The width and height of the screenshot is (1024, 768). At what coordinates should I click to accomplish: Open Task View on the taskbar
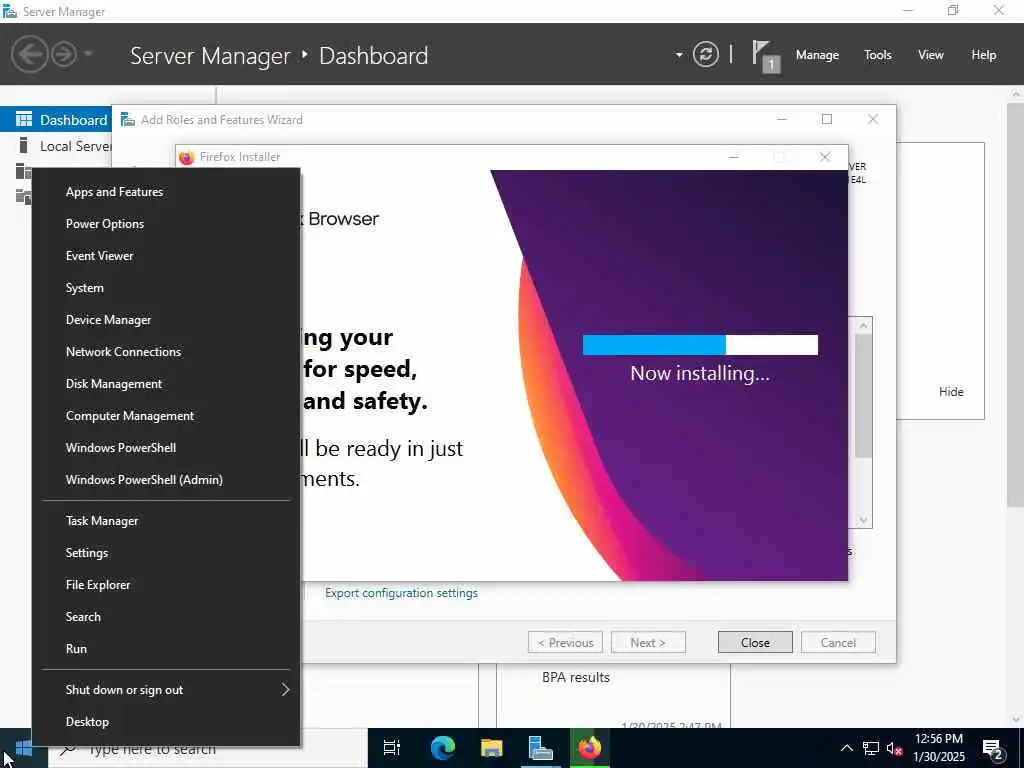[x=392, y=748]
